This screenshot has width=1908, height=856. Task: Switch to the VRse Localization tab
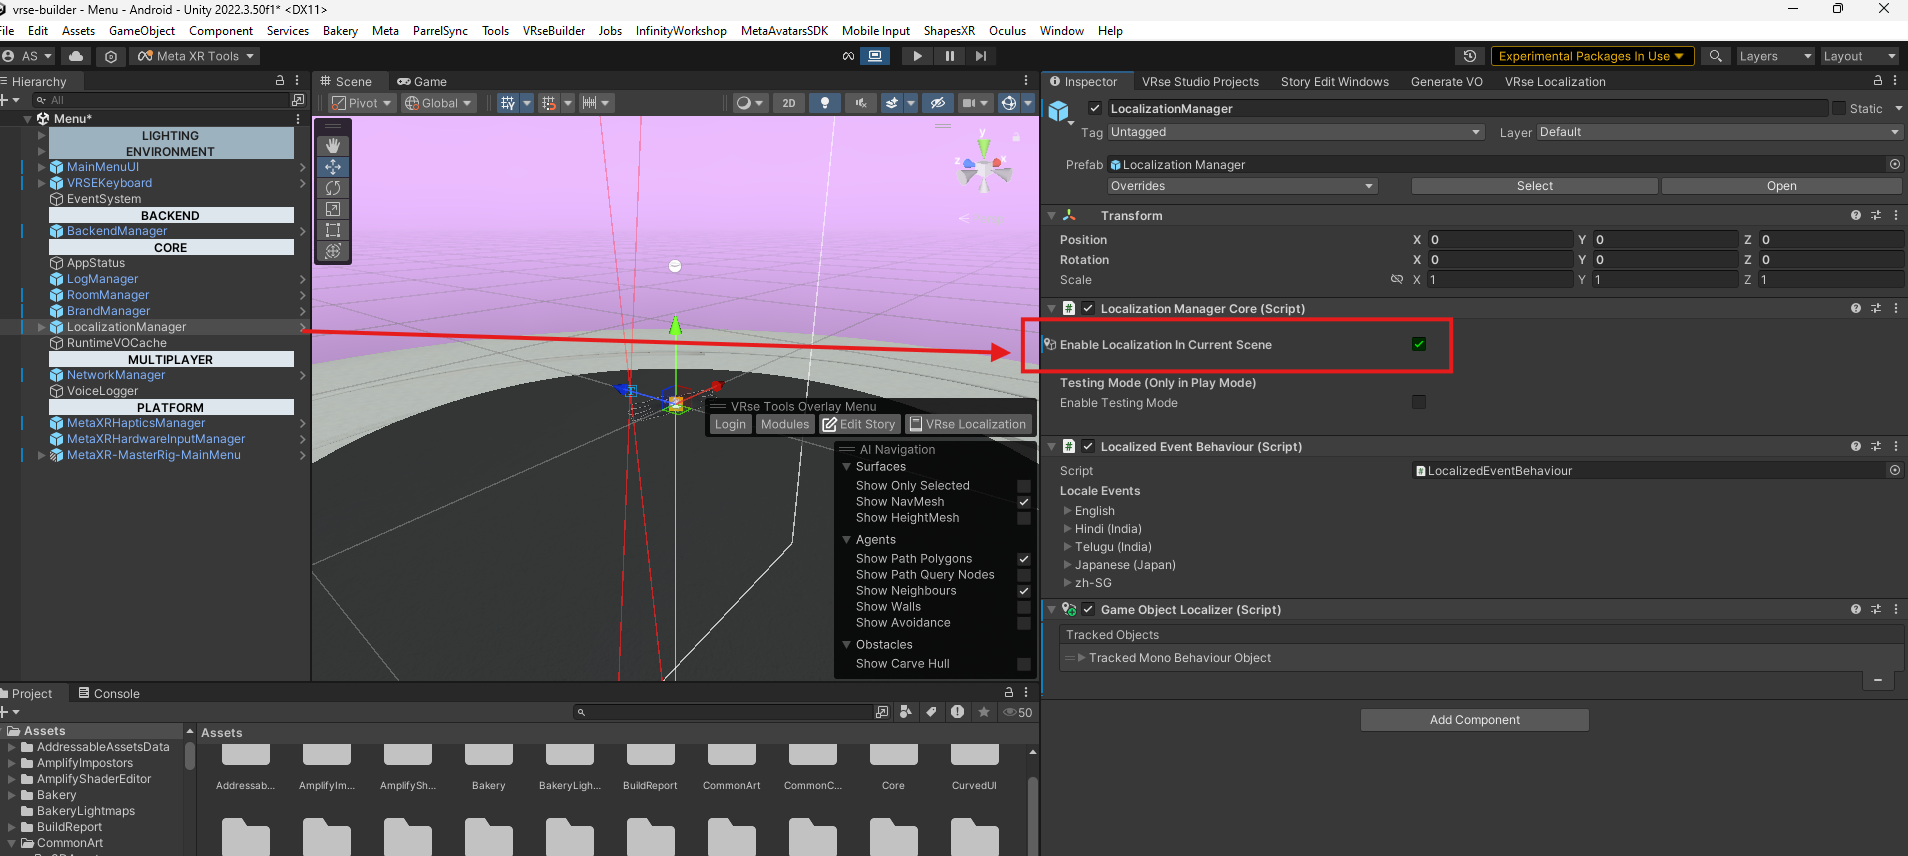[1555, 82]
